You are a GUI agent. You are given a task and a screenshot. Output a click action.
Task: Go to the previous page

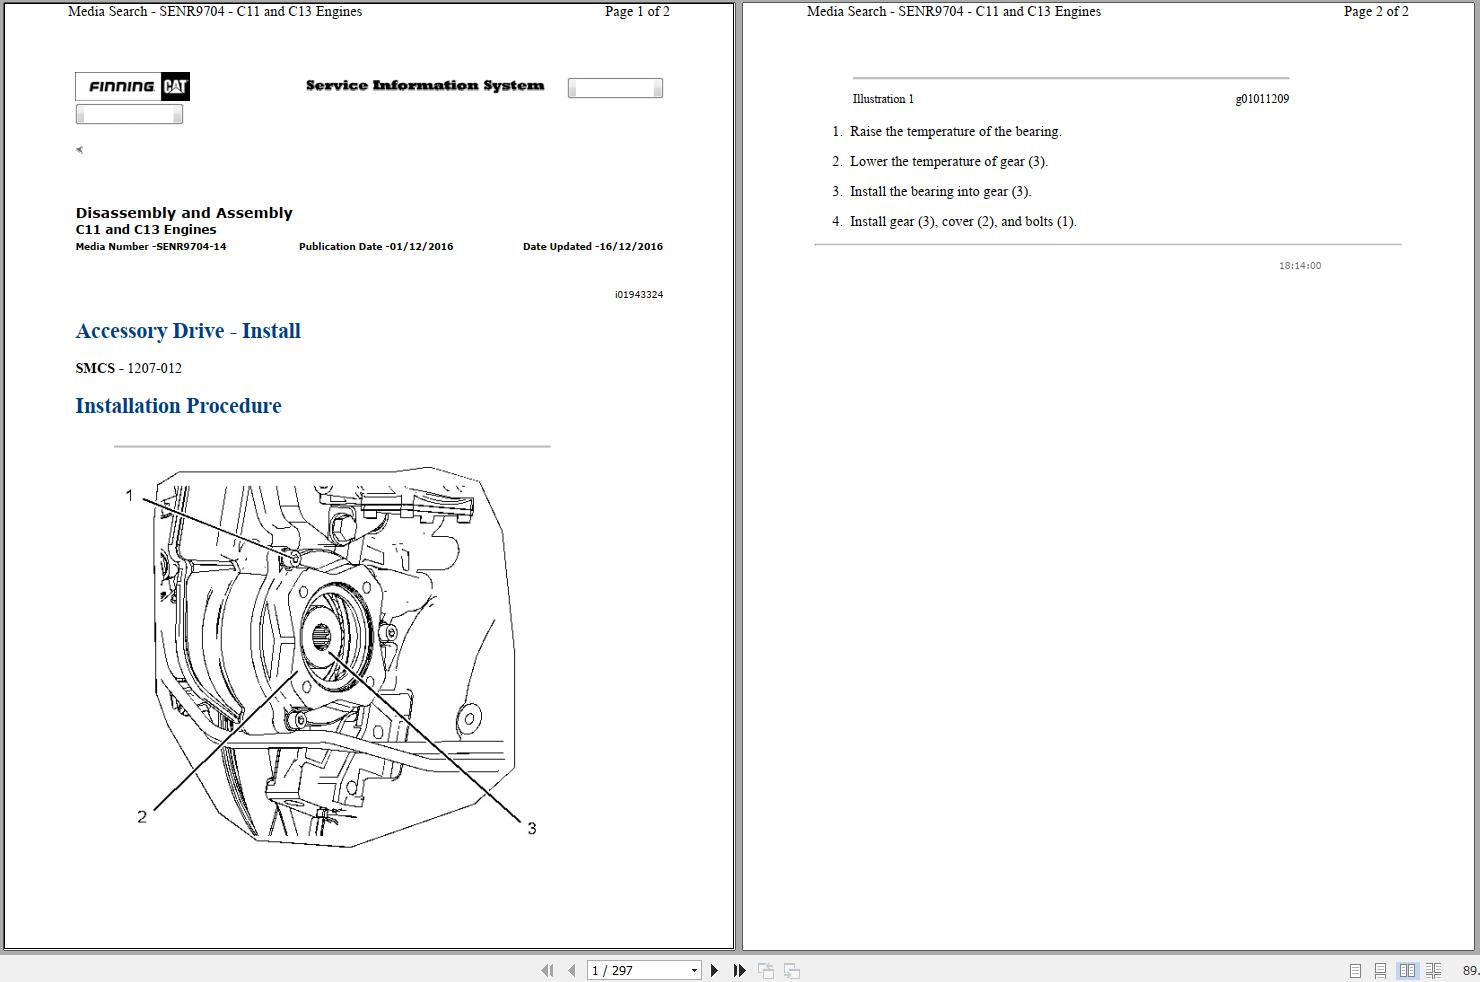click(x=571, y=970)
